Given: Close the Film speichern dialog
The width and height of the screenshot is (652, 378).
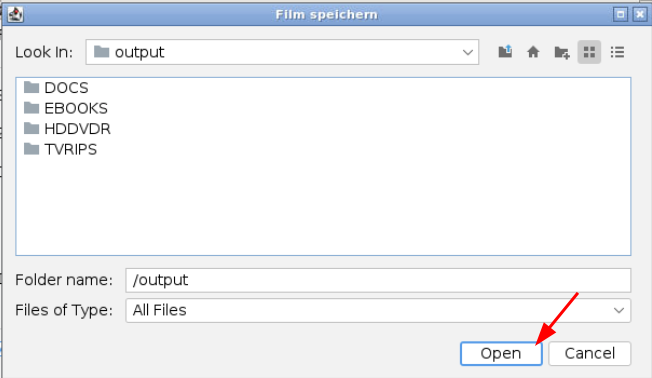Looking at the screenshot, I should click(x=640, y=15).
